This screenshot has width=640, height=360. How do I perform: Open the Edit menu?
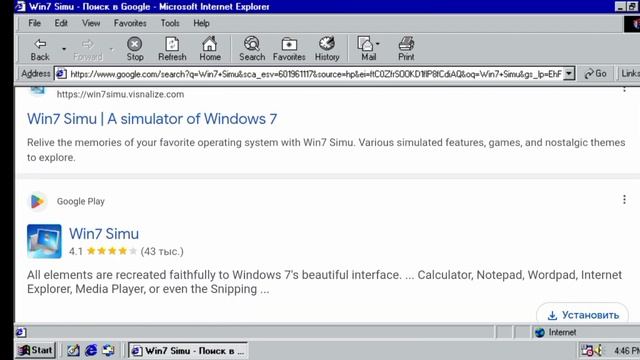(x=61, y=23)
